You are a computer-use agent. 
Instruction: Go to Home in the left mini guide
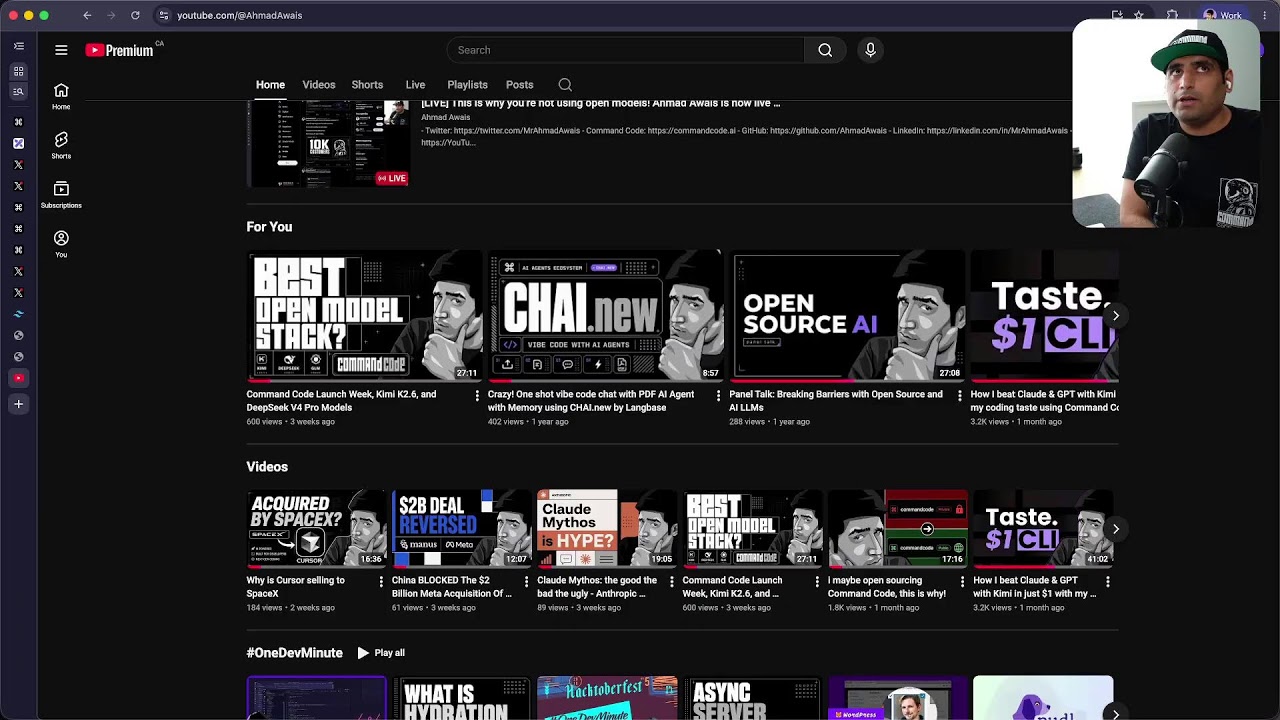pos(61,96)
